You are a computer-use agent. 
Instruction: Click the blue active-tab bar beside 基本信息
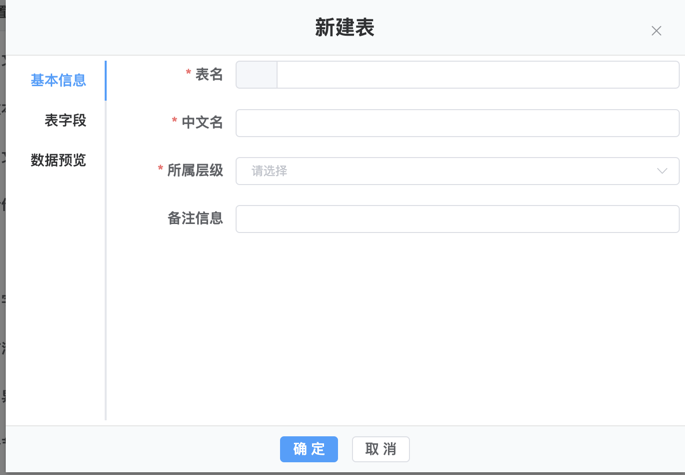click(x=105, y=80)
